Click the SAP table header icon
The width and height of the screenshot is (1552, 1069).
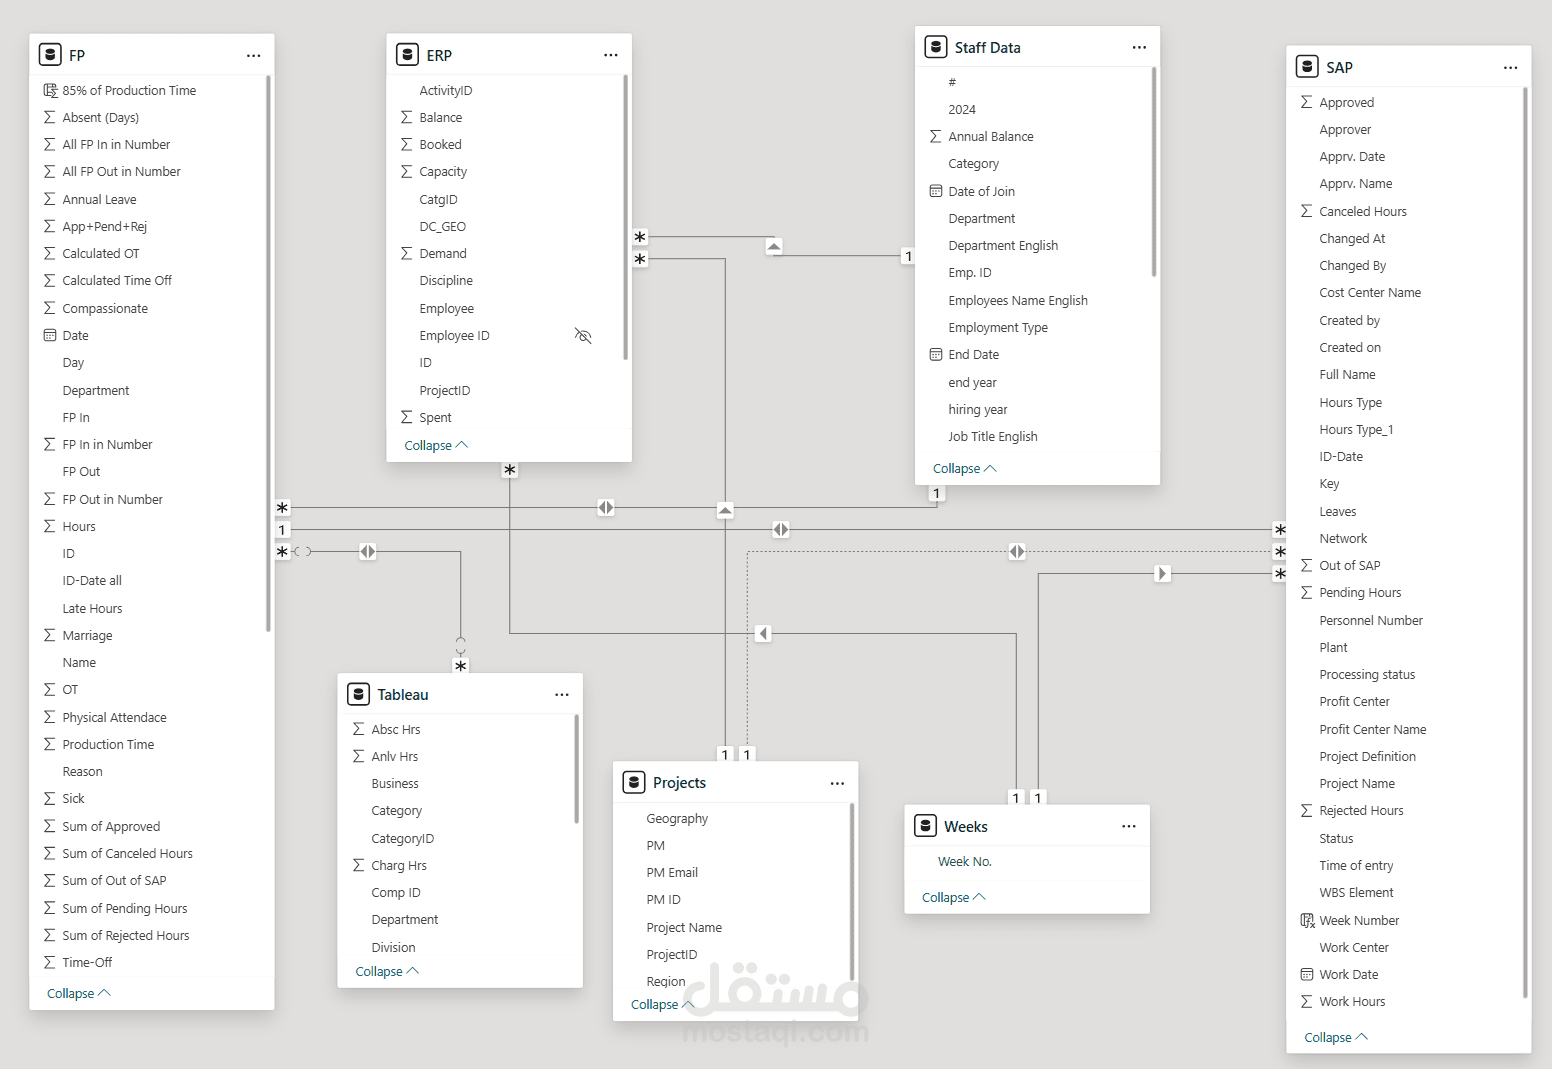click(1307, 67)
